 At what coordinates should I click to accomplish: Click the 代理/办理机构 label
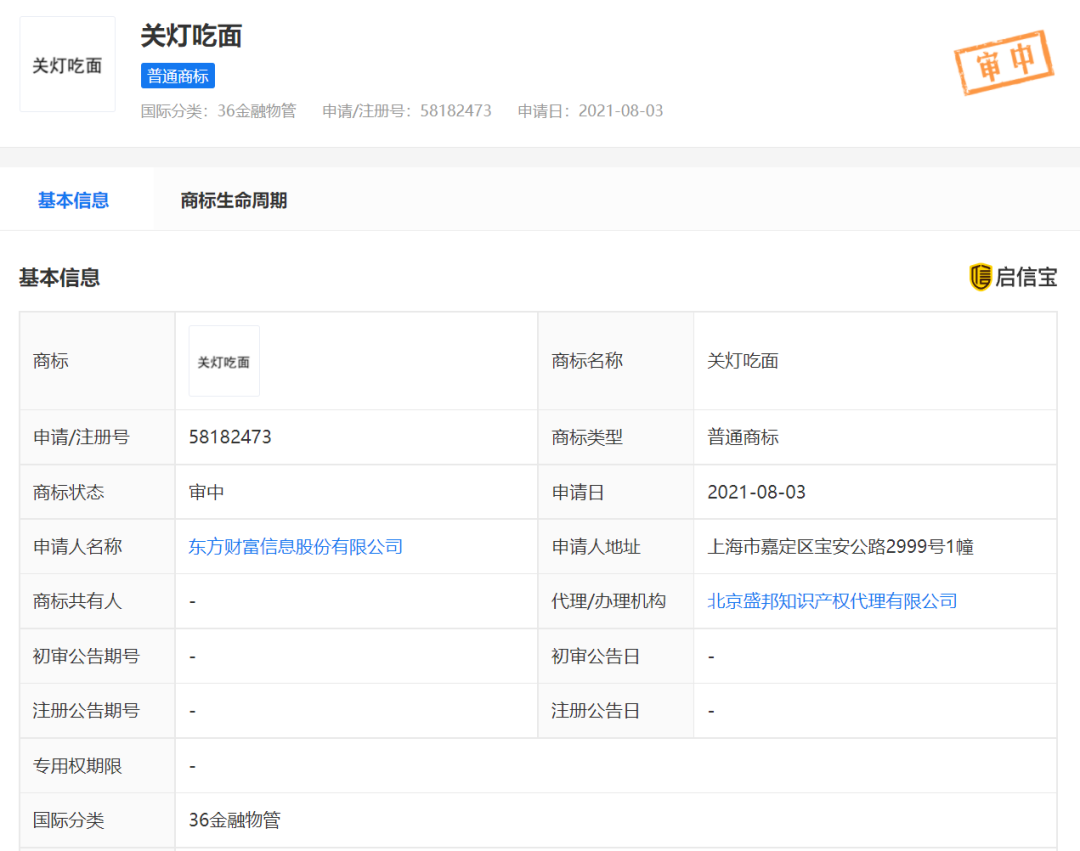click(x=608, y=601)
